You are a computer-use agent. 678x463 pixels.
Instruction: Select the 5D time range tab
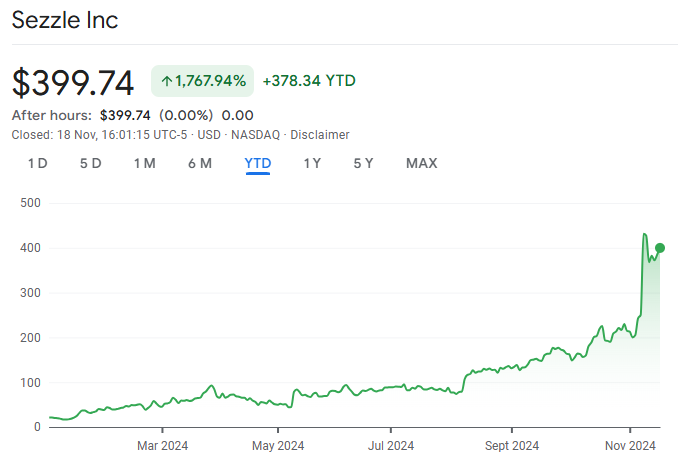click(90, 163)
